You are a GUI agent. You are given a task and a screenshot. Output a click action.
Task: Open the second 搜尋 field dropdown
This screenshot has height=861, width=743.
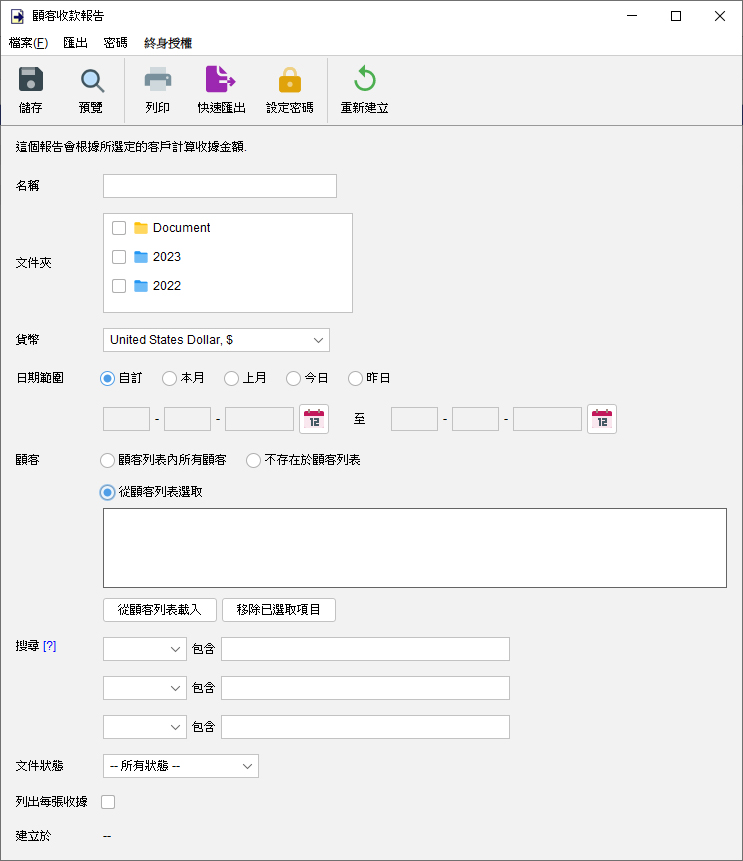click(x=145, y=688)
